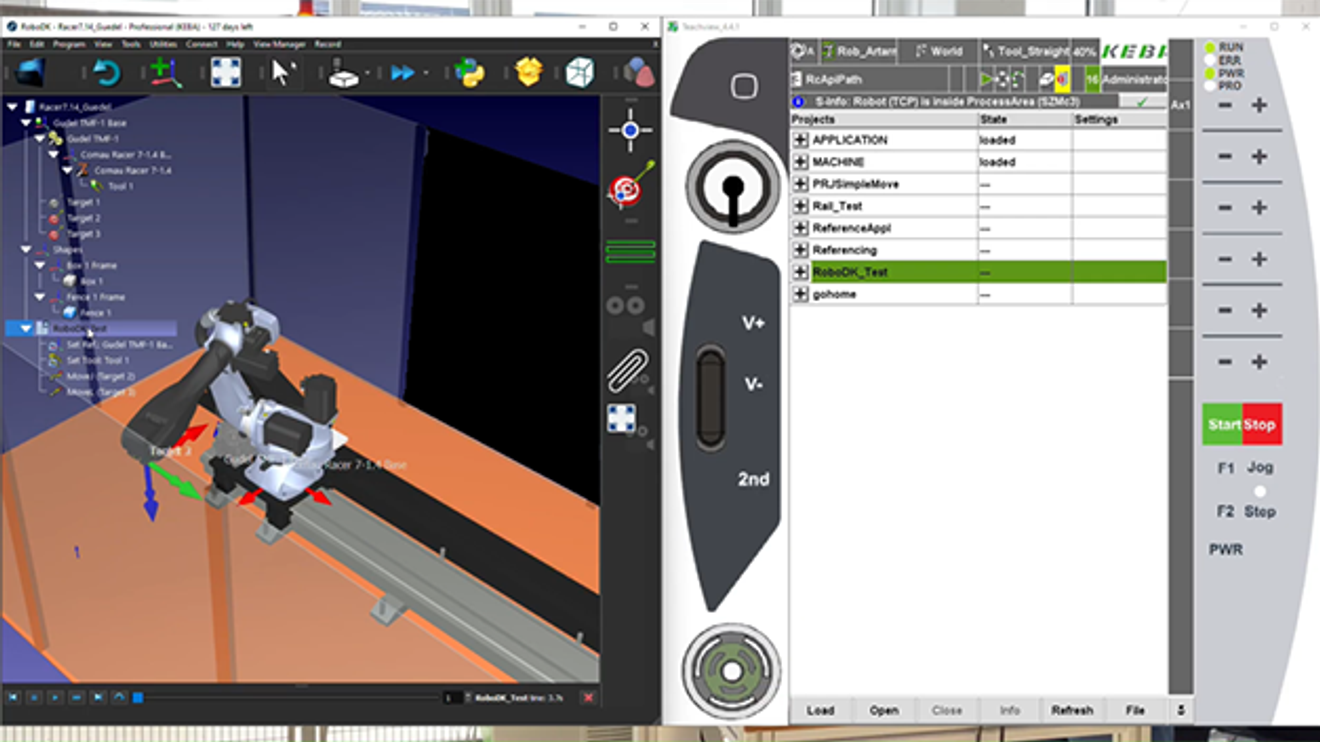The width and height of the screenshot is (1320, 742).
Task: Click the wireframe cube view icon
Action: [580, 72]
